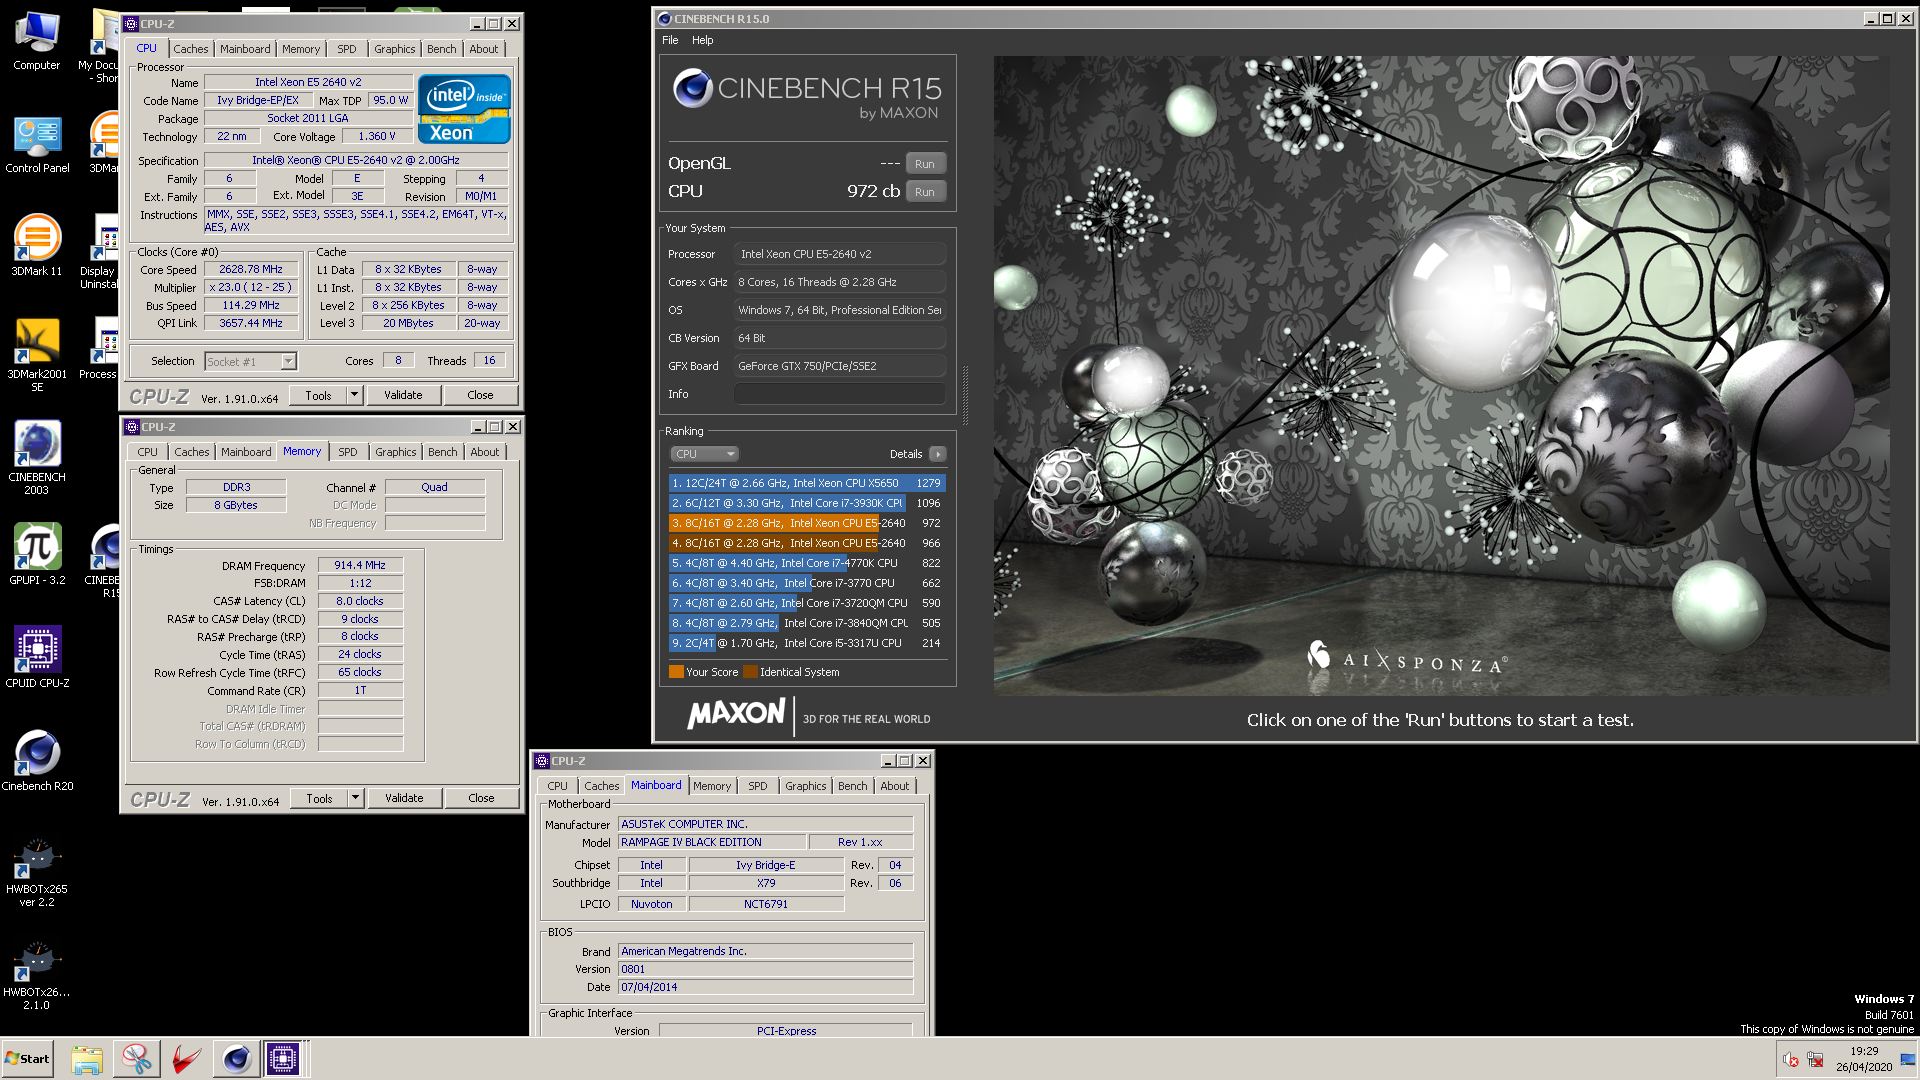1920x1080 pixels.
Task: Expand ranking Details with the arrow button
Action: coord(937,454)
